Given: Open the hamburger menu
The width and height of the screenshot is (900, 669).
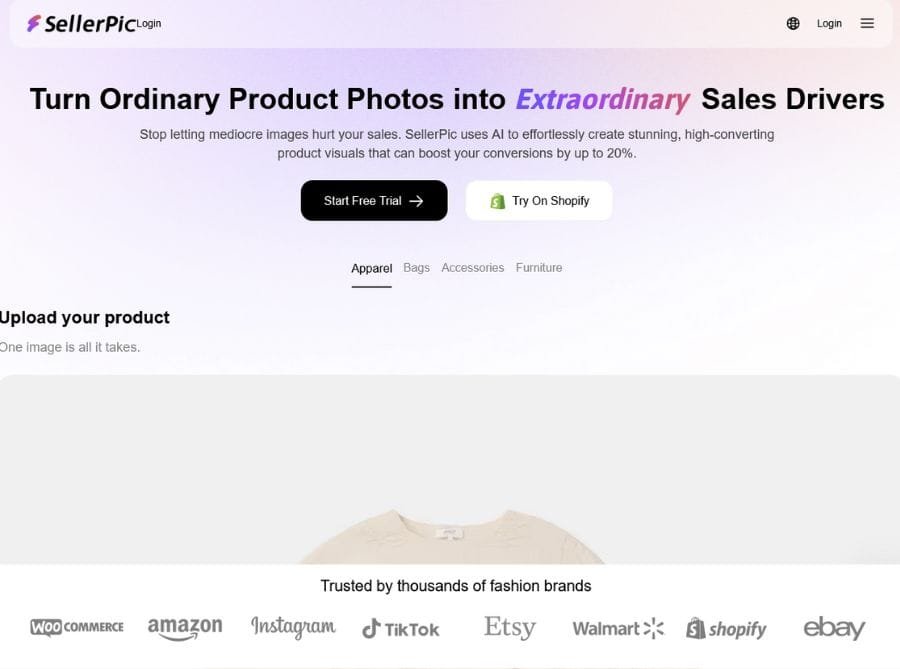Looking at the screenshot, I should (867, 23).
